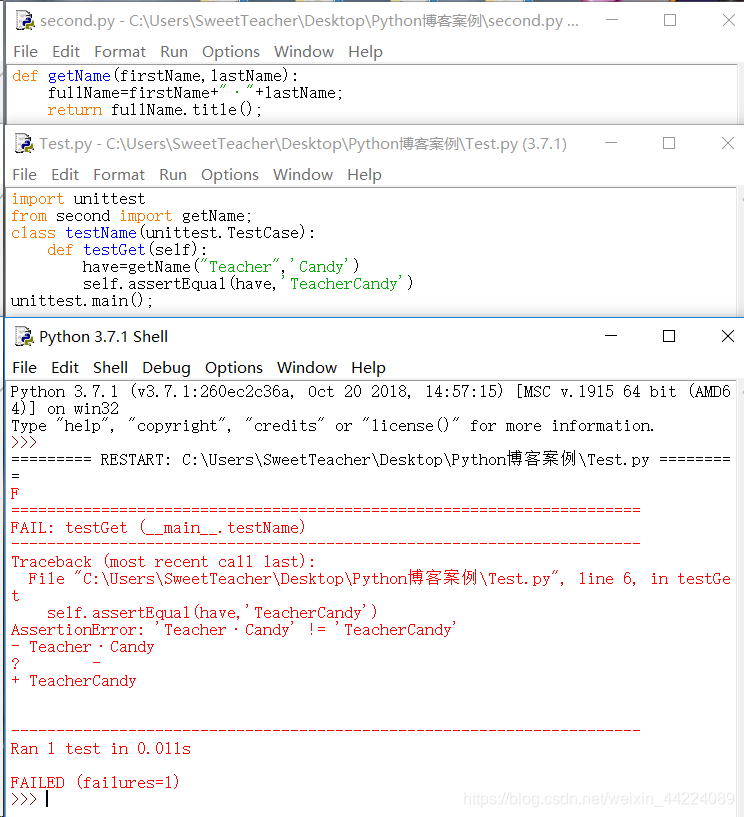Minimize the Python 3.7.1 Shell window
The width and height of the screenshot is (744, 817).
(611, 336)
